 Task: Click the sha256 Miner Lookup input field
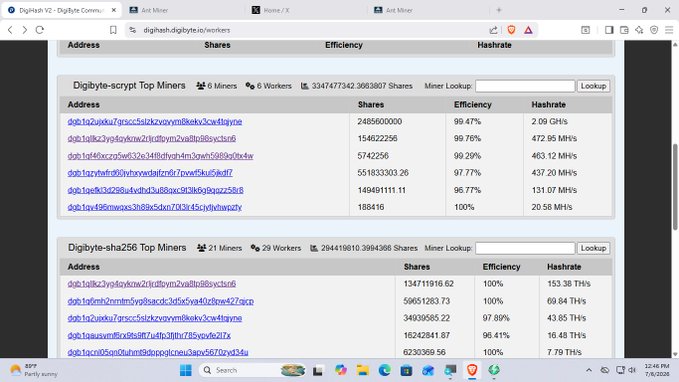tap(525, 248)
